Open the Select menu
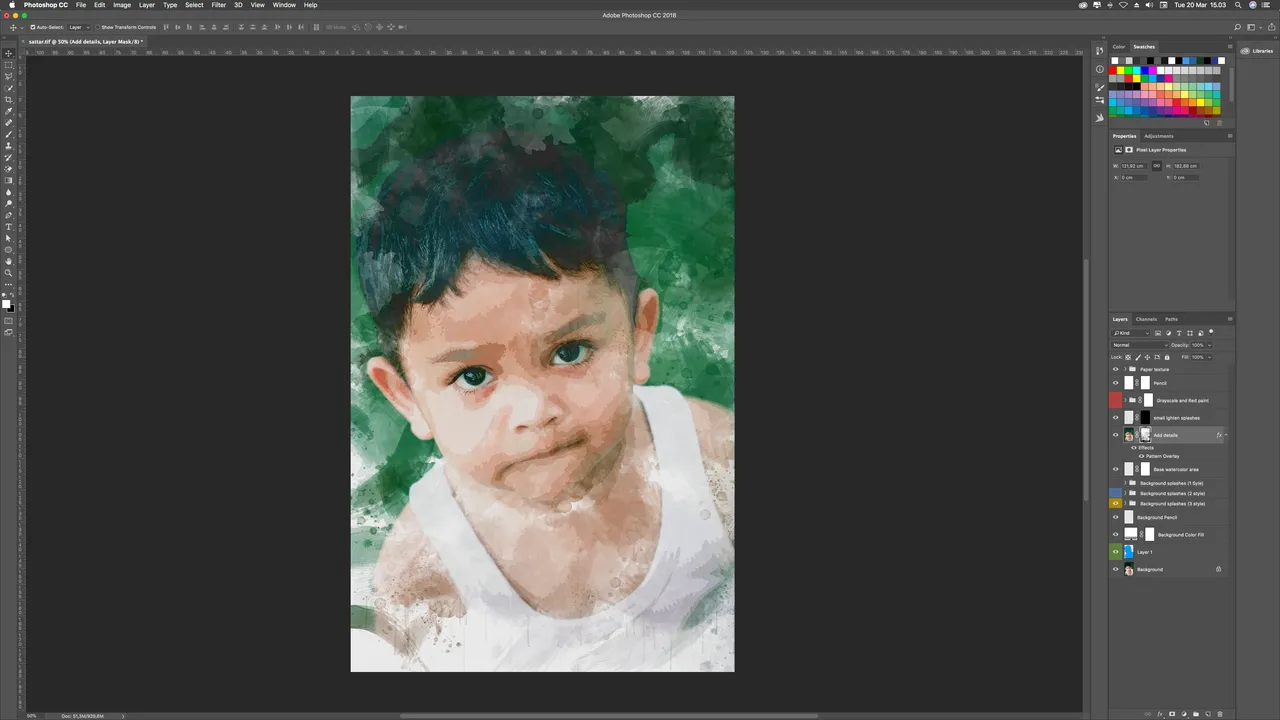 point(194,5)
